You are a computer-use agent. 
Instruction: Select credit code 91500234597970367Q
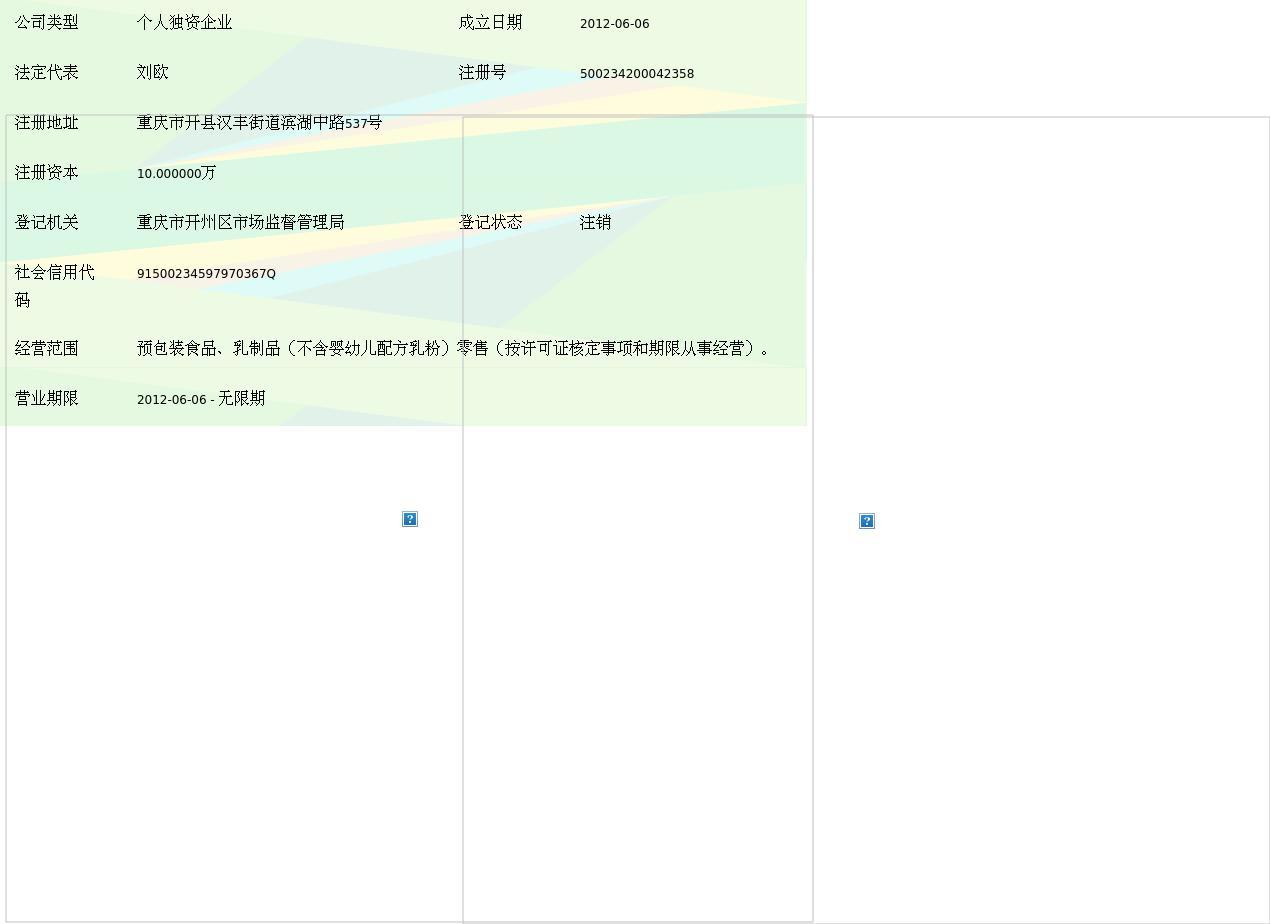(x=206, y=273)
